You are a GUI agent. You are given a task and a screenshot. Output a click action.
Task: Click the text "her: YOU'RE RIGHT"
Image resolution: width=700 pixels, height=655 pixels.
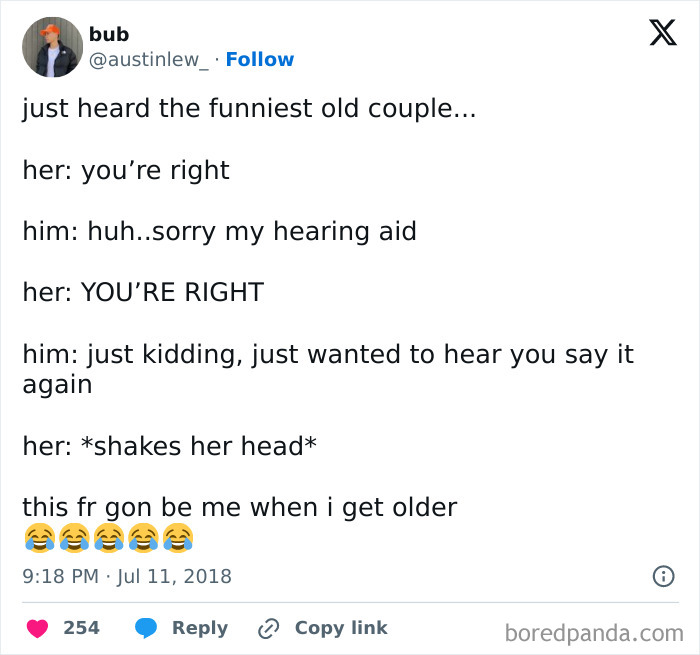coord(143,292)
